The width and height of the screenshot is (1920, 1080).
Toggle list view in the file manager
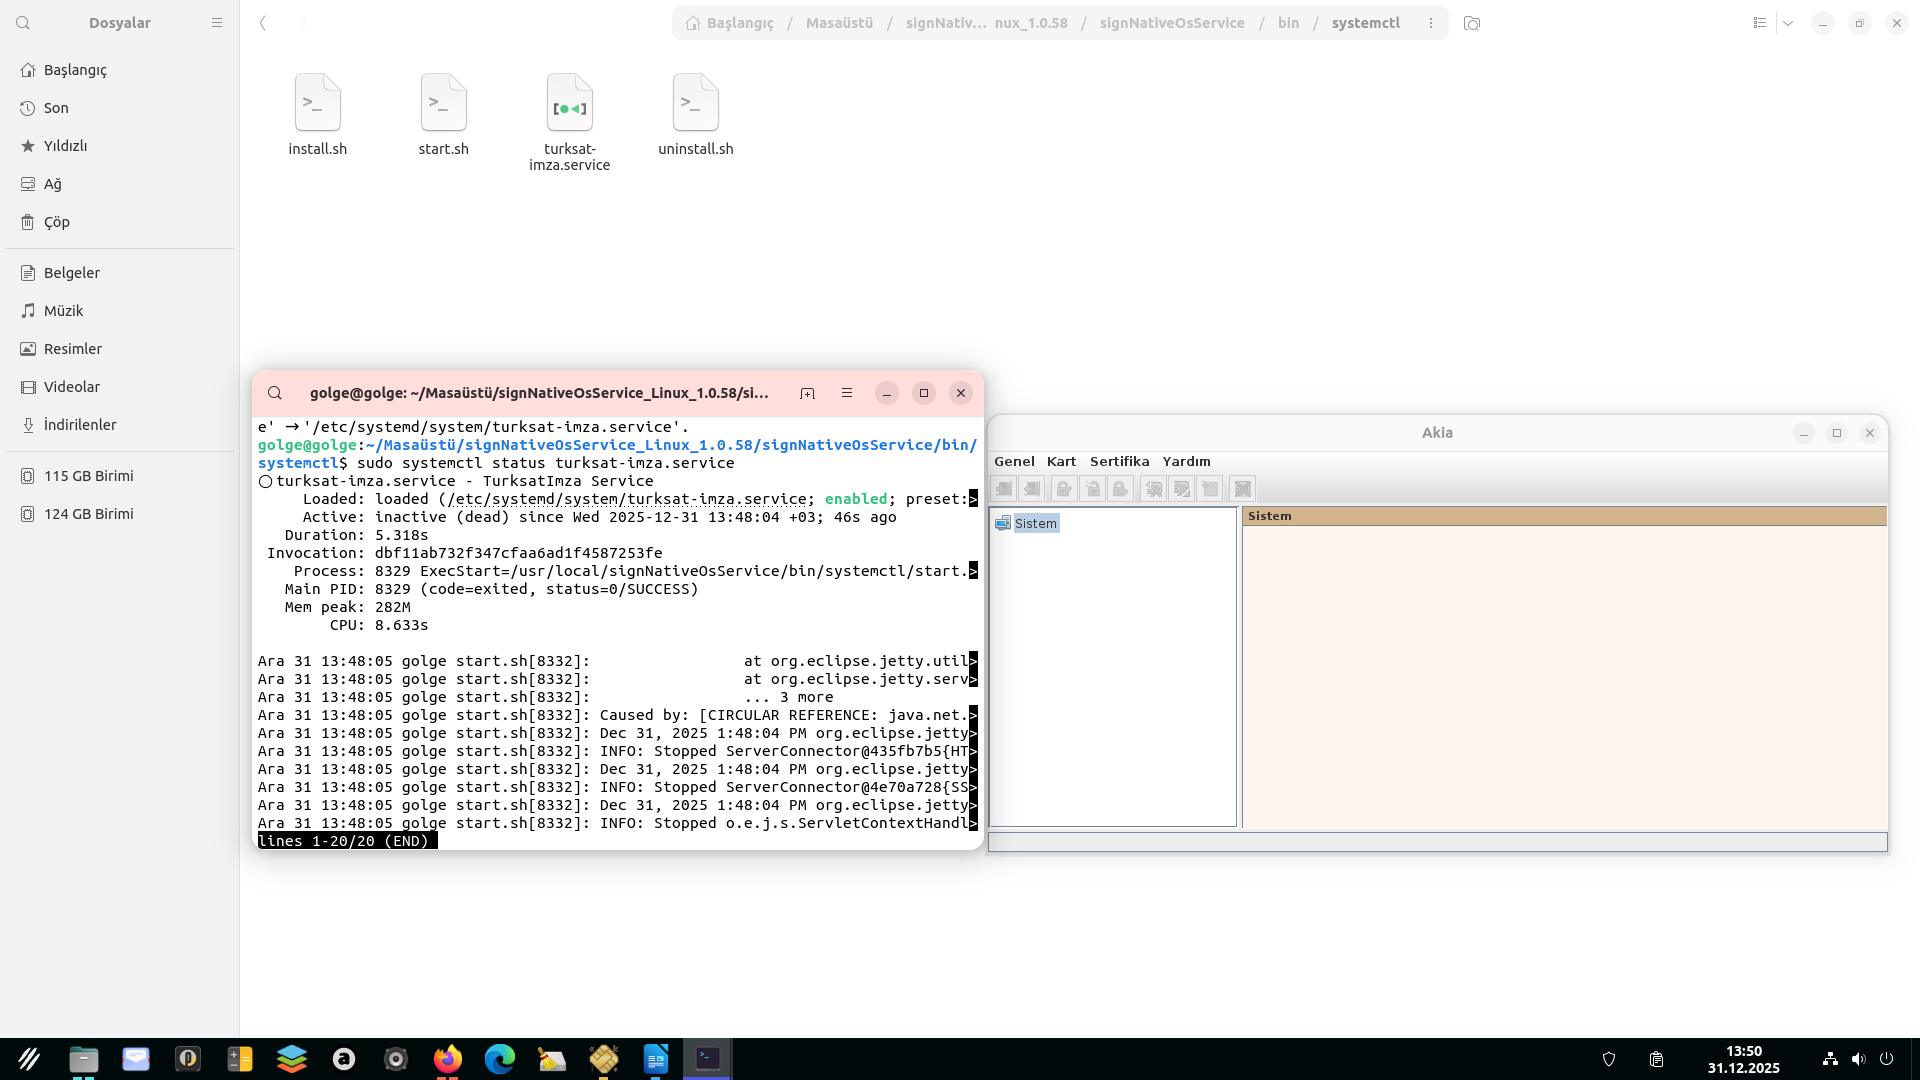click(1760, 23)
